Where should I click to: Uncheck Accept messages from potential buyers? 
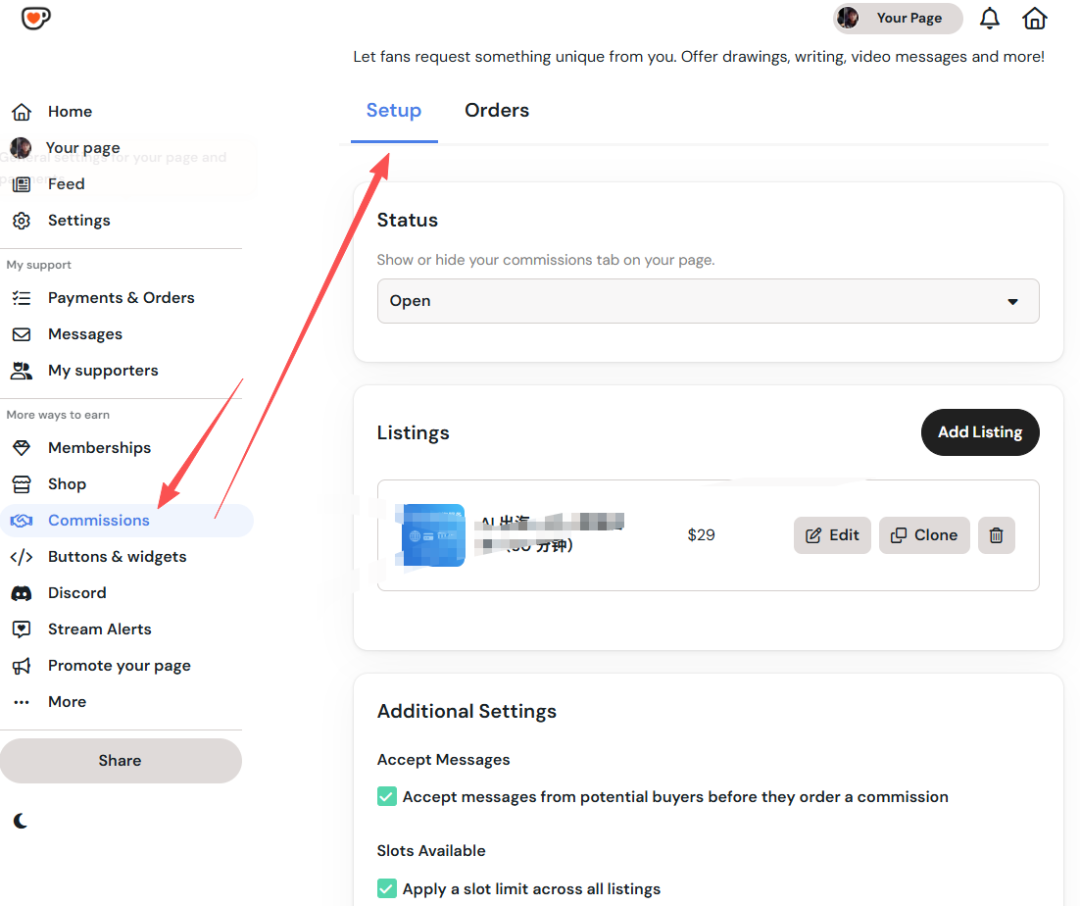(387, 797)
